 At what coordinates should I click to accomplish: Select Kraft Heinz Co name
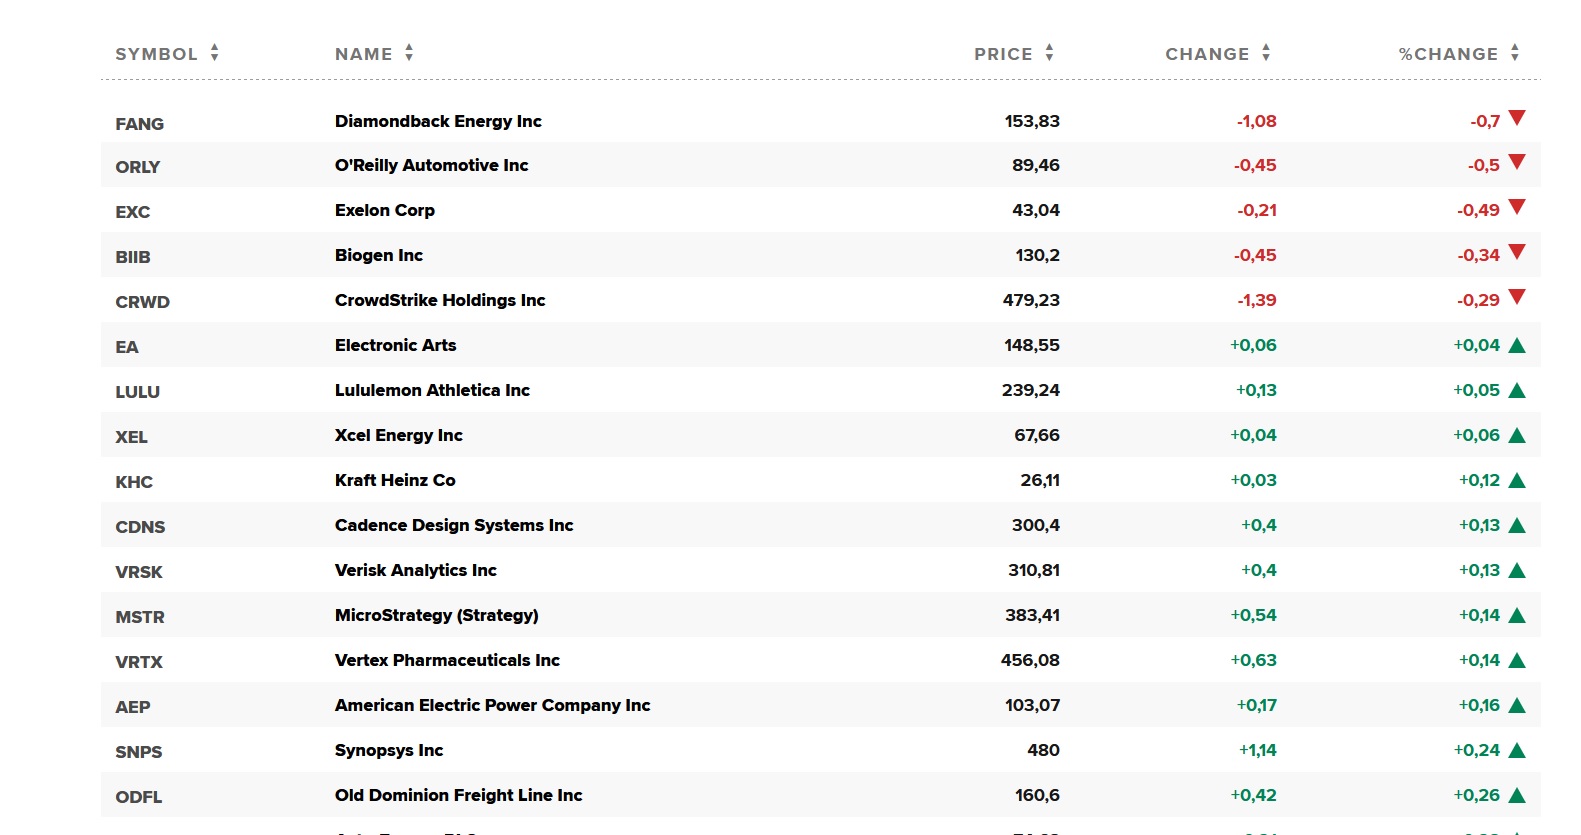395,480
